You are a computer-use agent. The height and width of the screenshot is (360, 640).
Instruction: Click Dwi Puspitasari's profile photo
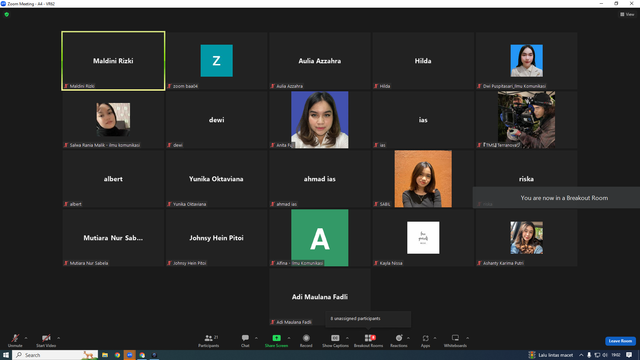(x=527, y=61)
